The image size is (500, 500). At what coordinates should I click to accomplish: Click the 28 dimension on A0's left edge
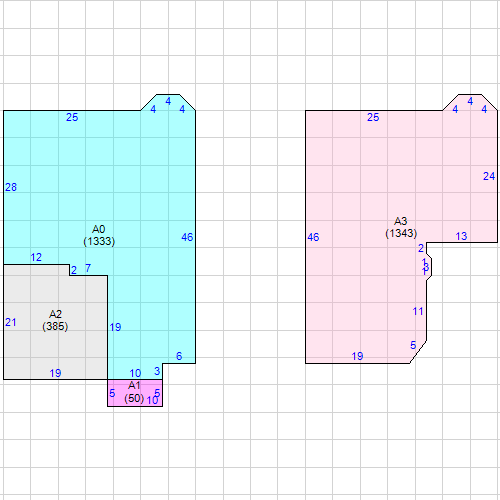[x=11, y=187]
